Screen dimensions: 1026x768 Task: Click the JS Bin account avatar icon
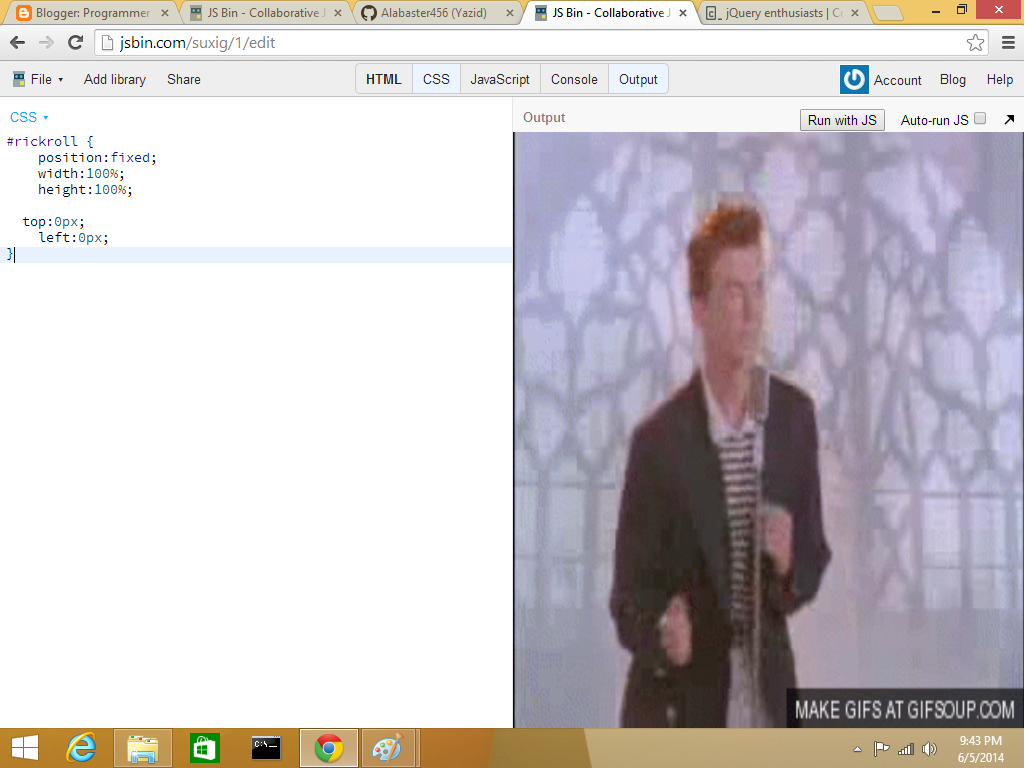[854, 80]
